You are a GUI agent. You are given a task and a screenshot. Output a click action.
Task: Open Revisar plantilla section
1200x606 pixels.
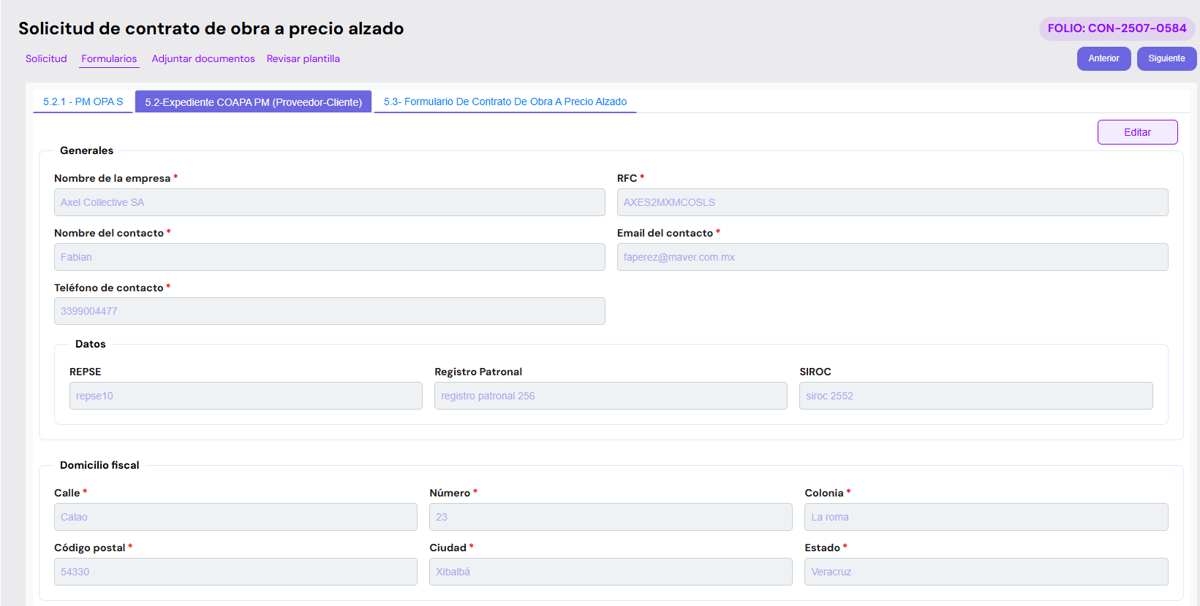(303, 59)
